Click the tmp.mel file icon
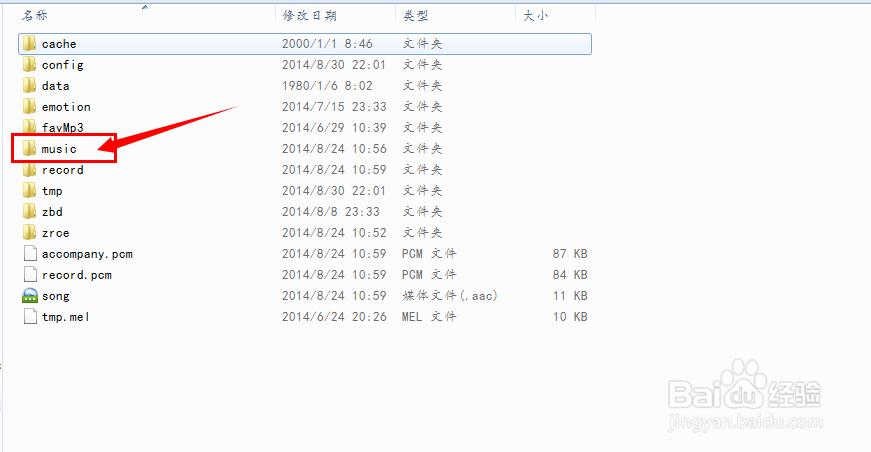 click(31, 317)
